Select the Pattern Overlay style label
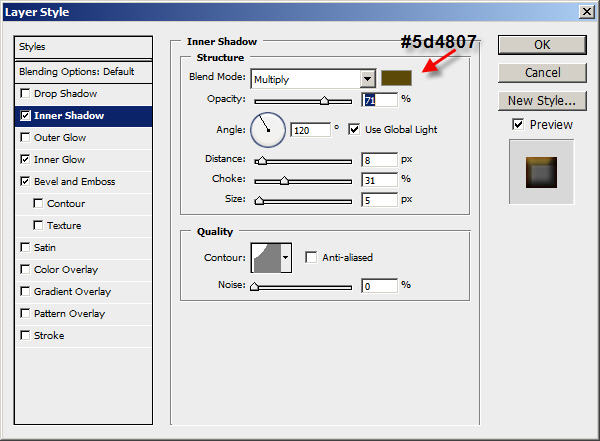 pos(69,314)
